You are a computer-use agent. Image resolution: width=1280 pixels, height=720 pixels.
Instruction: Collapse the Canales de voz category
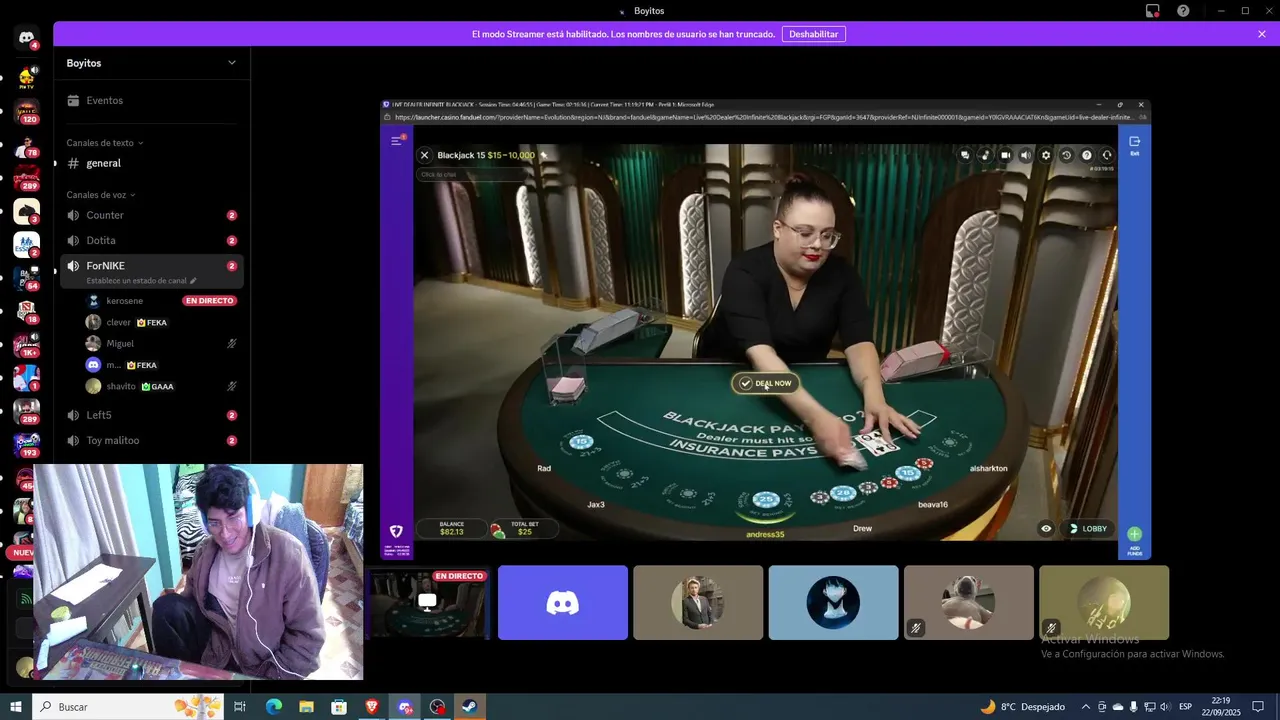pos(101,195)
